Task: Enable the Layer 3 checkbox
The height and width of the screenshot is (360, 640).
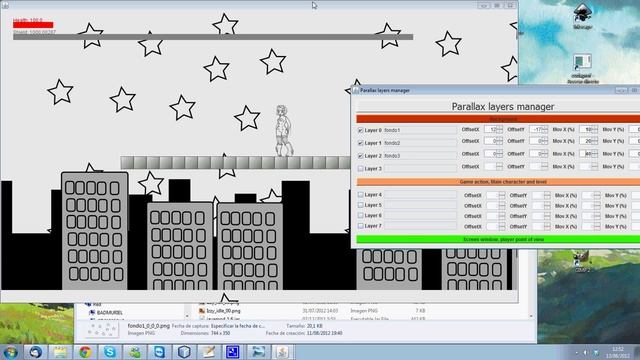Action: pos(360,168)
